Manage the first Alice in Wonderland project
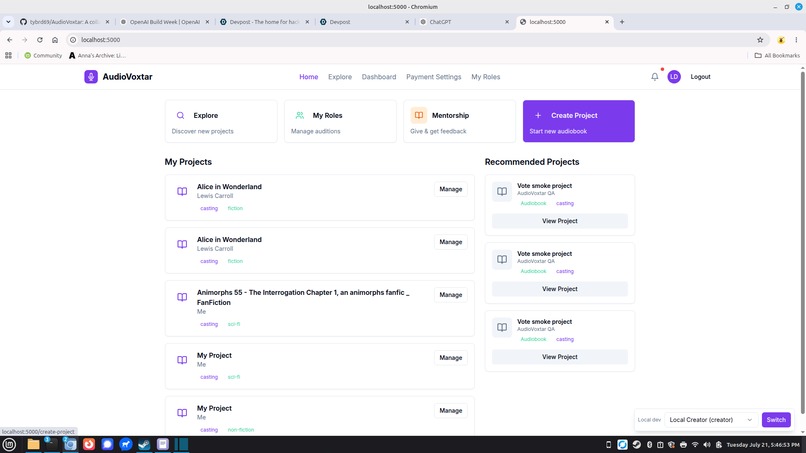The width and height of the screenshot is (806, 453). point(450,189)
